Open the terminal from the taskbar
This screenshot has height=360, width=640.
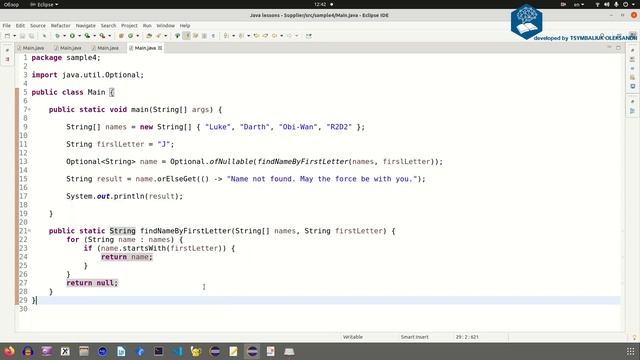coord(159,351)
